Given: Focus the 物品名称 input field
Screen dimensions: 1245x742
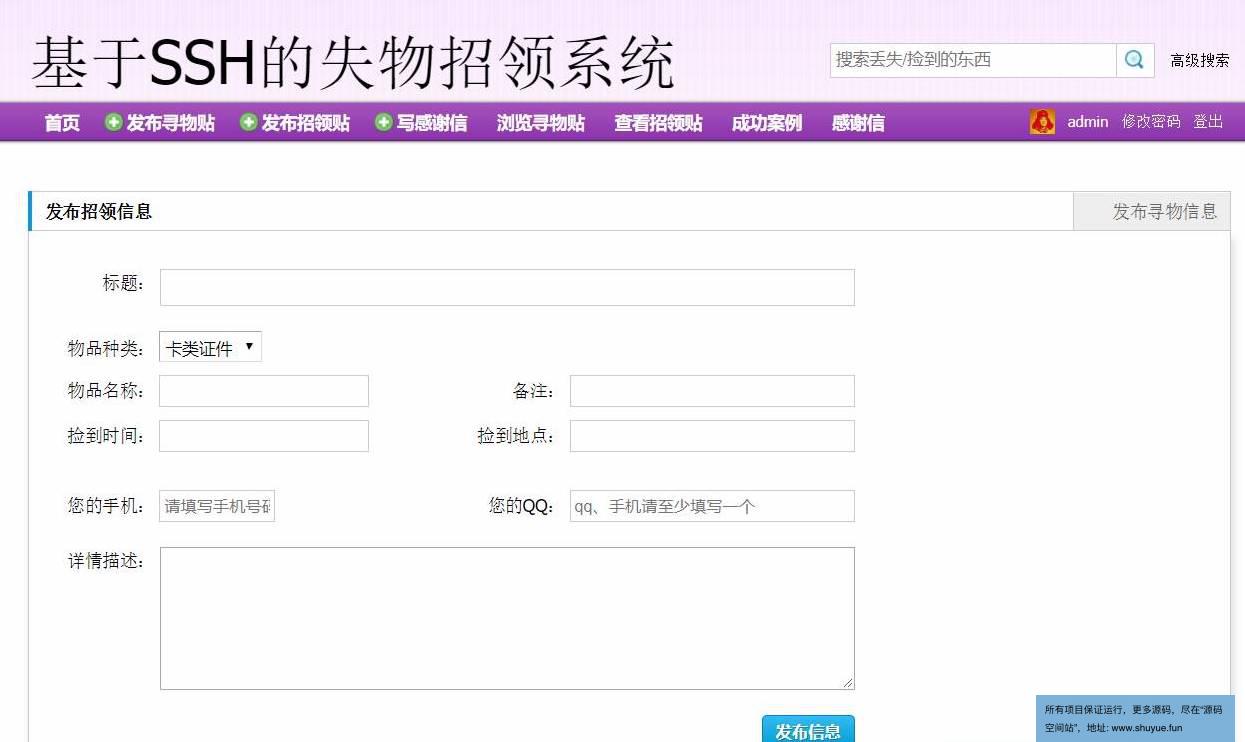Looking at the screenshot, I should point(264,391).
